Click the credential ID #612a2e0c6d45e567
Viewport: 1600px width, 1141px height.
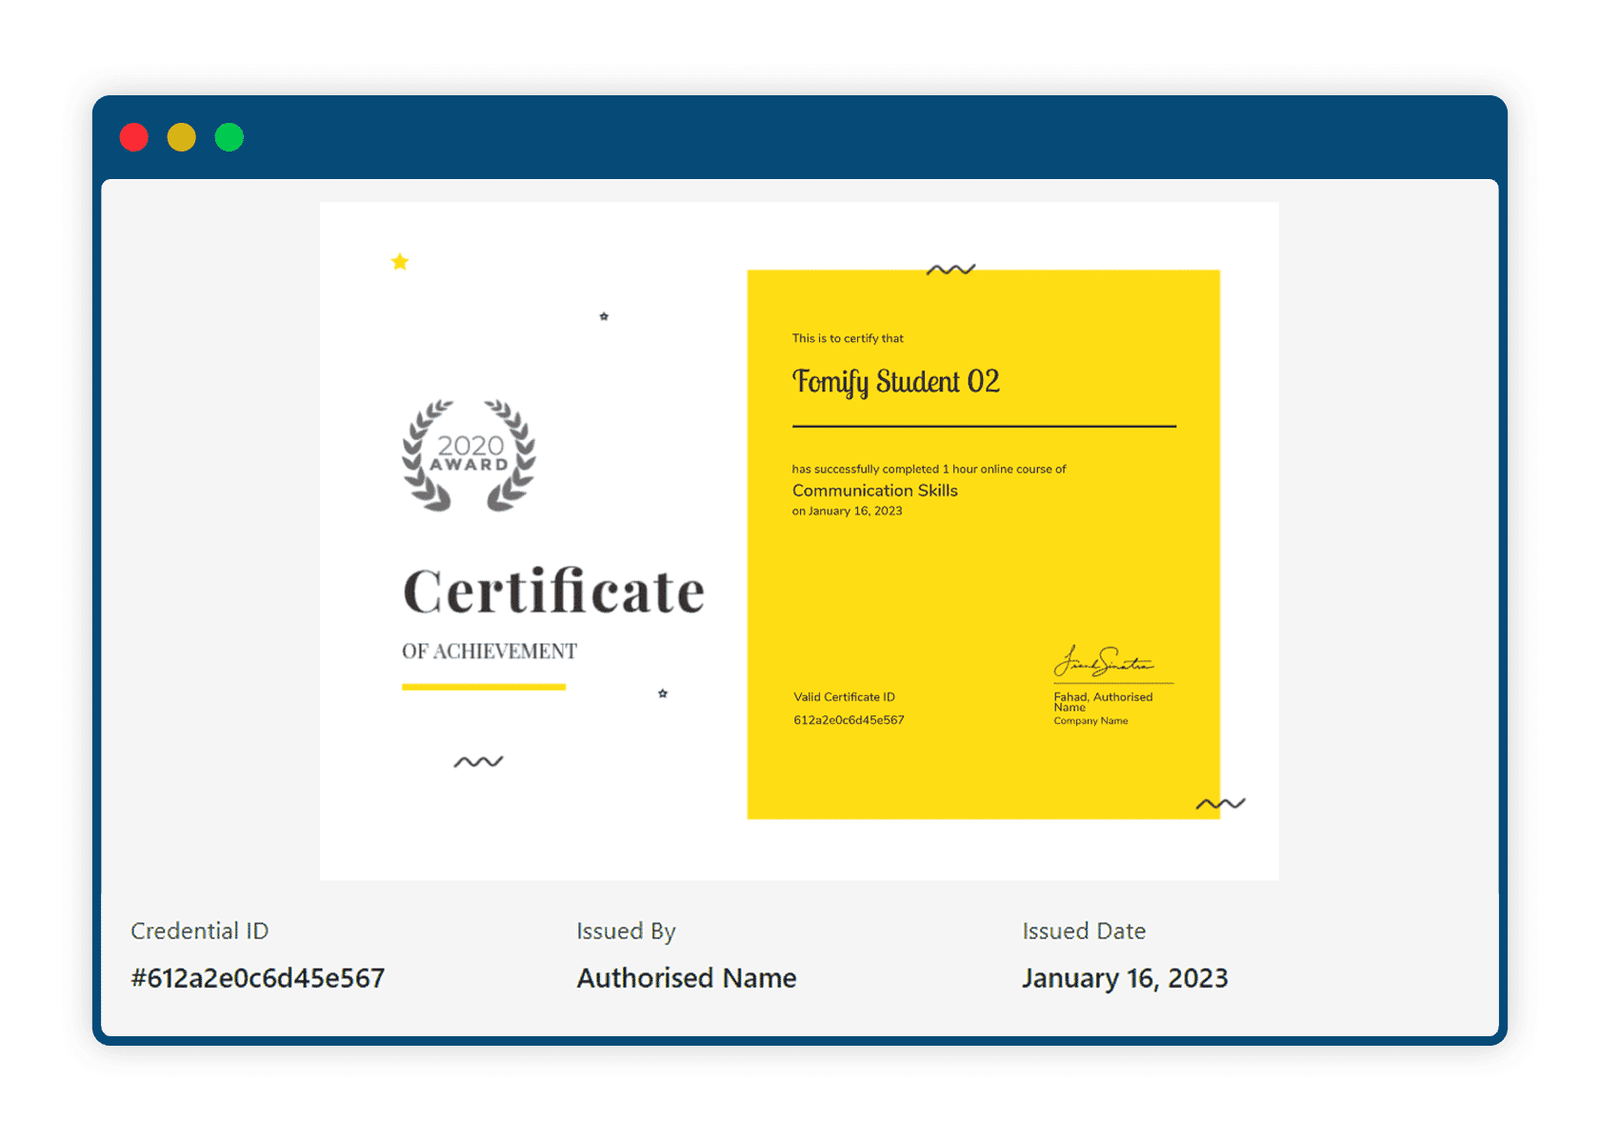pos(258,978)
